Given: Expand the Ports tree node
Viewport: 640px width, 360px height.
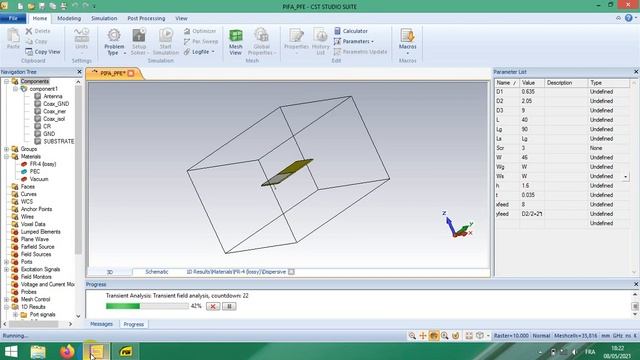Looking at the screenshot, I should (x=7, y=262).
